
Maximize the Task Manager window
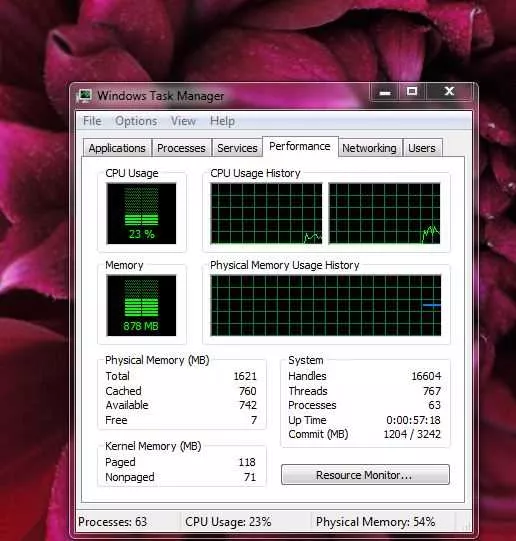tap(412, 92)
